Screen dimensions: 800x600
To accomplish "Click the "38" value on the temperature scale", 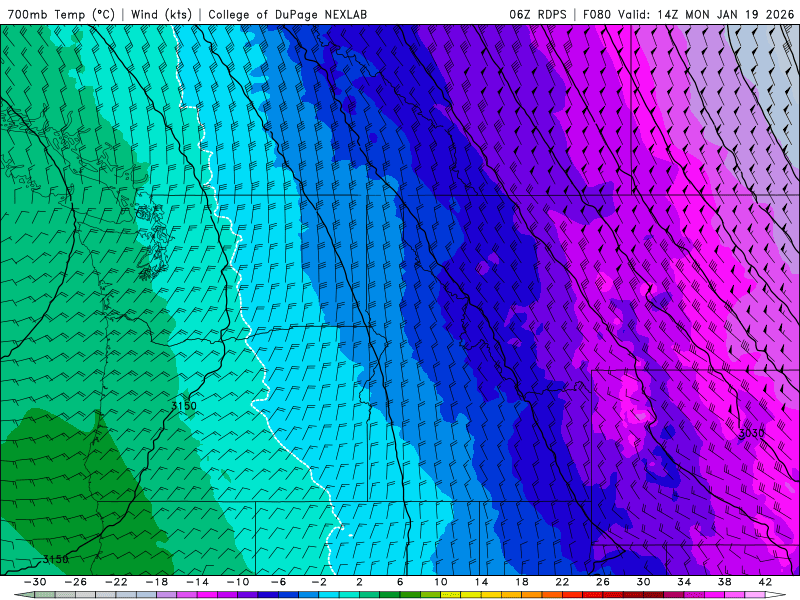I will 724,582.
